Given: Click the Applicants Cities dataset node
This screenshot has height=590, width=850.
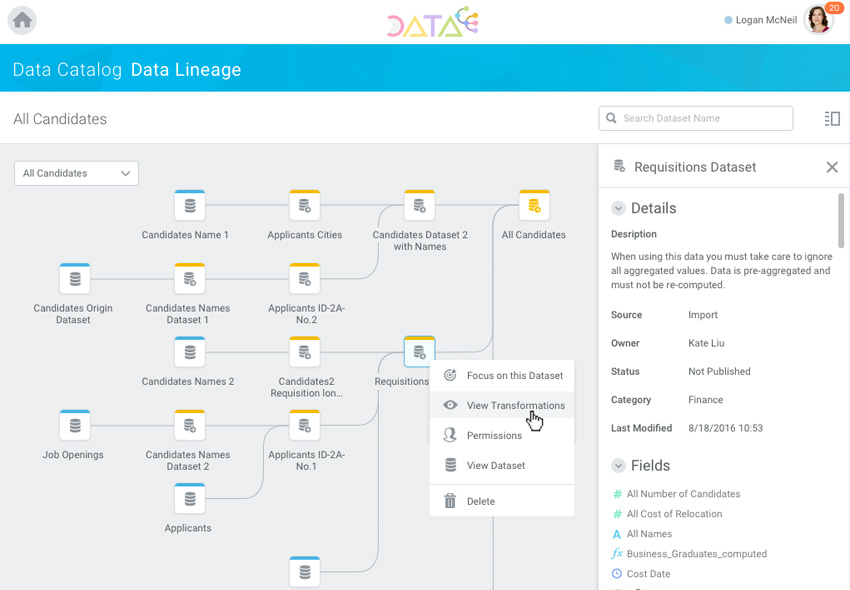Looking at the screenshot, I should (x=305, y=206).
